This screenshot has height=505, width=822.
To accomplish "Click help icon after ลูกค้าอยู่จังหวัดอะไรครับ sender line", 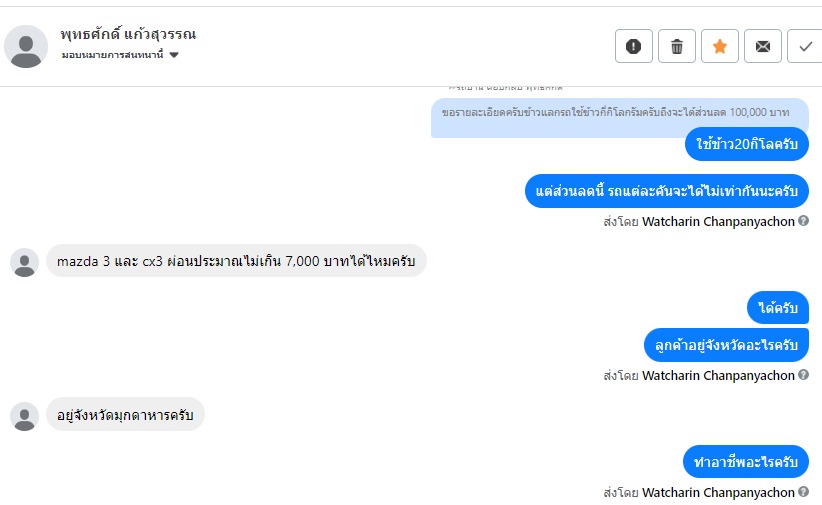I will [x=804, y=375].
